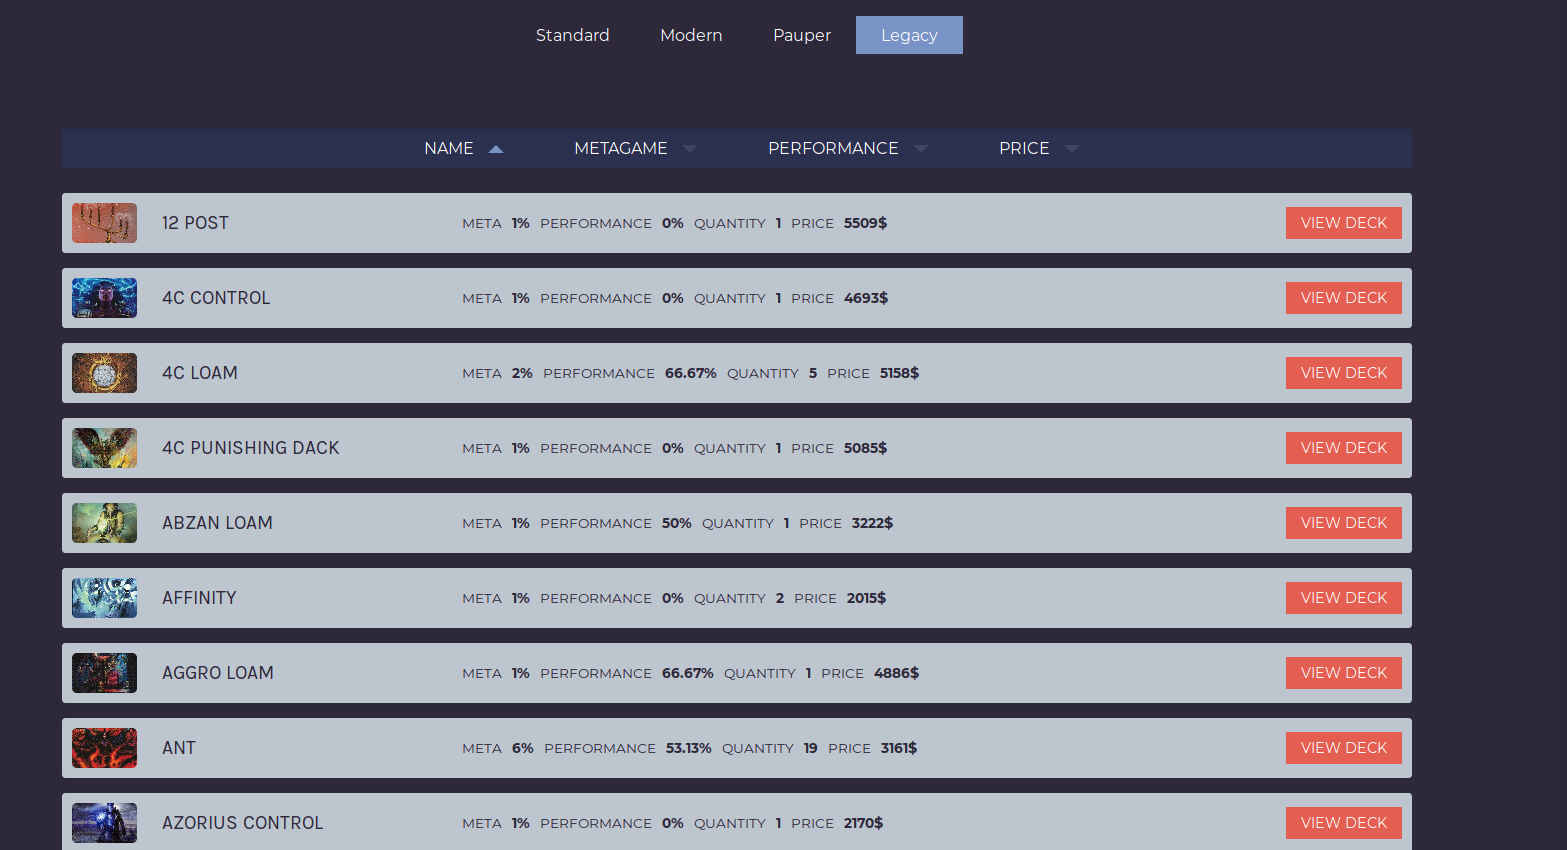The height and width of the screenshot is (850, 1567).
Task: Click the 4C LOAM deck name
Action: click(200, 373)
